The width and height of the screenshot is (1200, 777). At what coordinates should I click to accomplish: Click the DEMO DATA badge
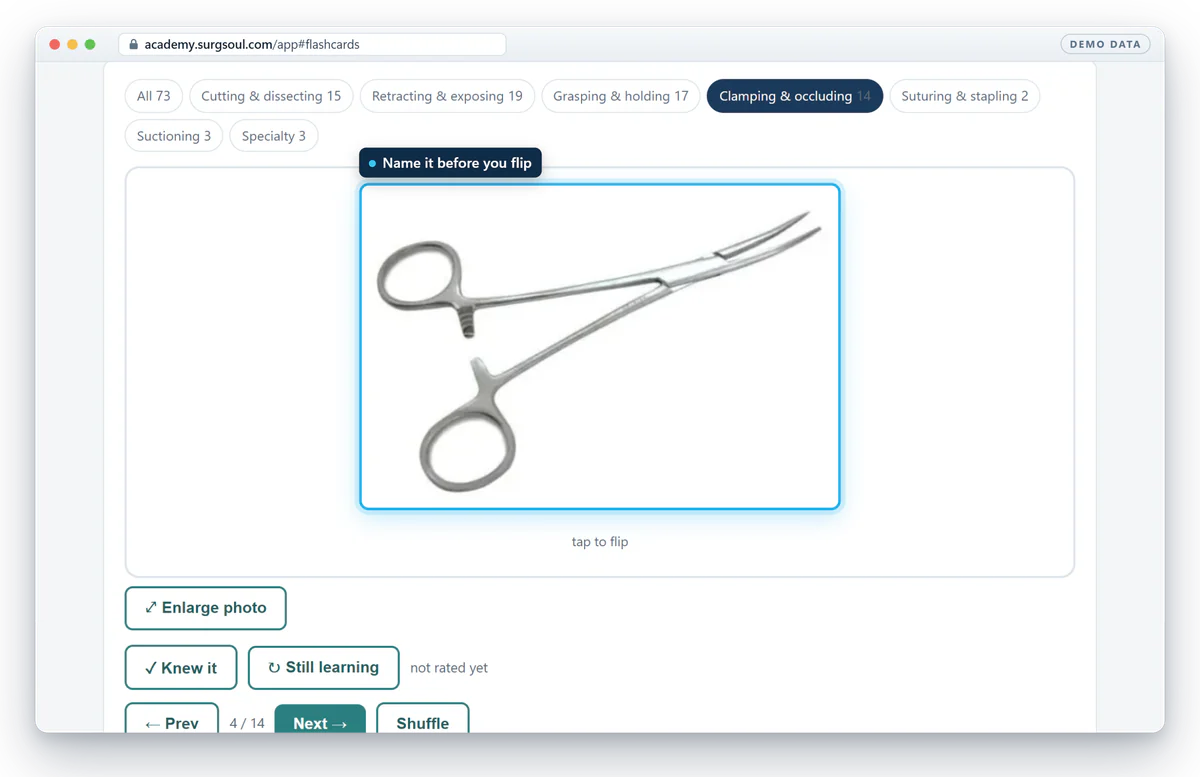(x=1105, y=45)
